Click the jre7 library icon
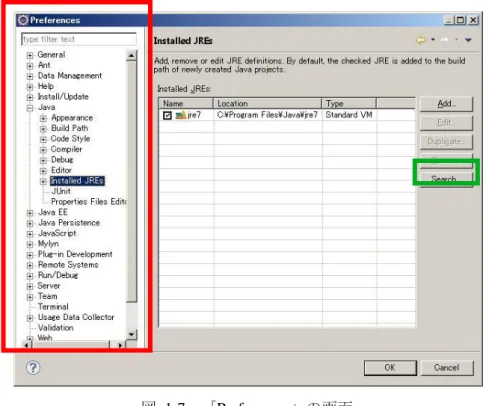Screen dimensions: 486x406 [180, 115]
